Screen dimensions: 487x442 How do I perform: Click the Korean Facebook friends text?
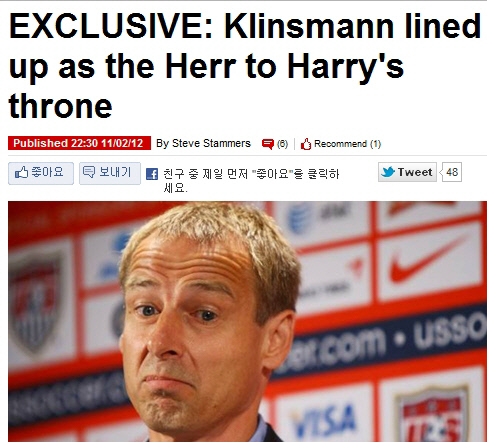pos(251,180)
